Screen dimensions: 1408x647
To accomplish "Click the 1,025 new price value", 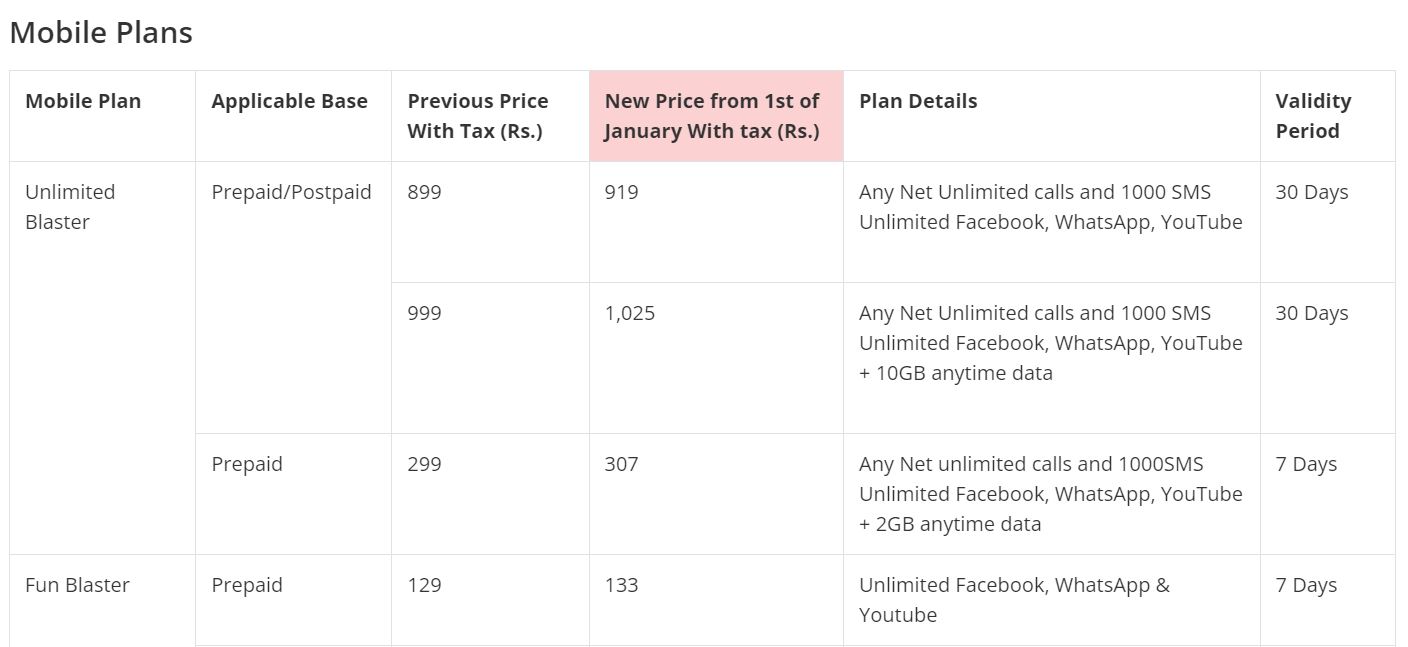I will coord(630,313).
